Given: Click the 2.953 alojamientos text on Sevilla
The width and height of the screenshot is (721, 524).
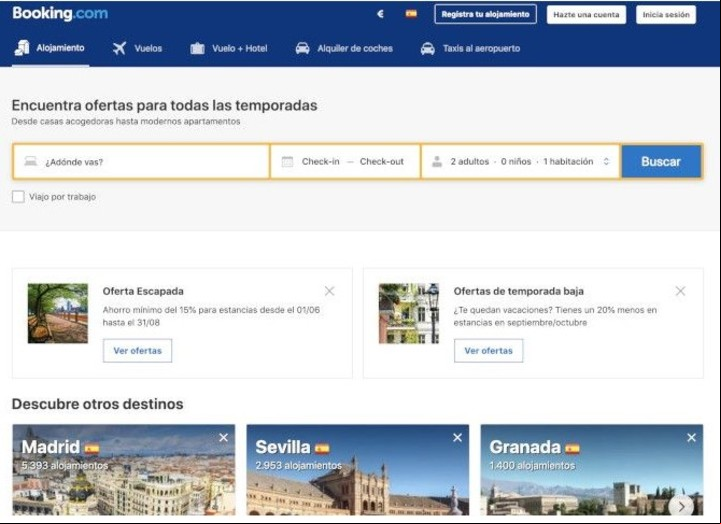Looking at the screenshot, I should [299, 465].
